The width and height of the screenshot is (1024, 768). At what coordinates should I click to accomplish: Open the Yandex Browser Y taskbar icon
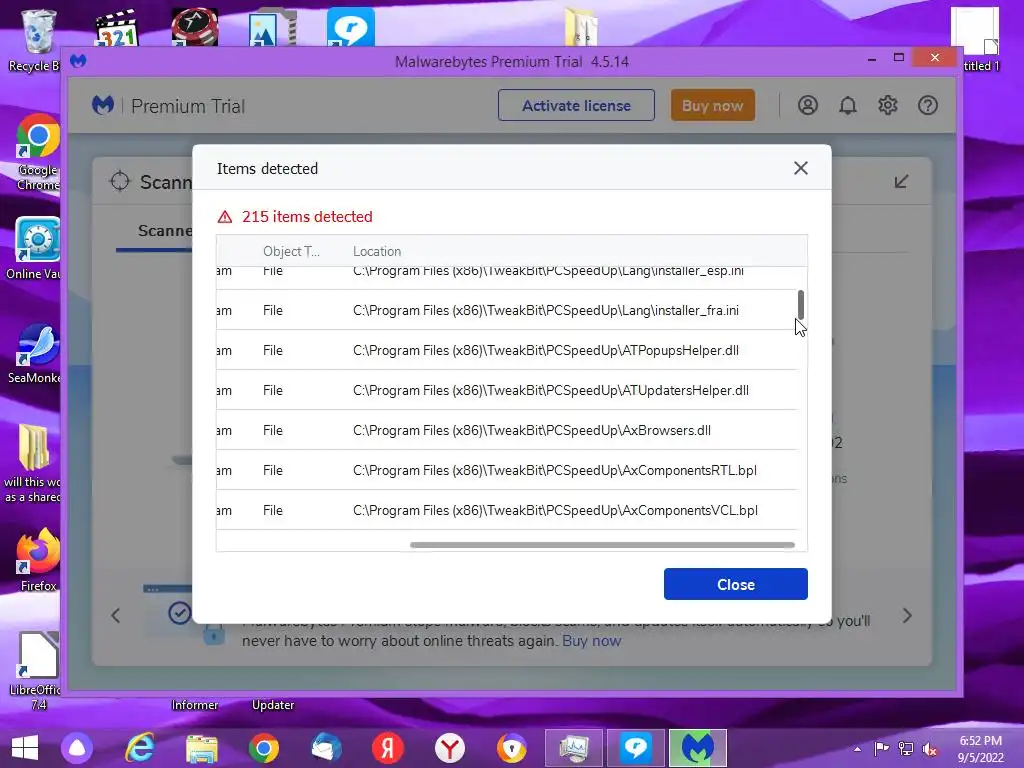(450, 748)
